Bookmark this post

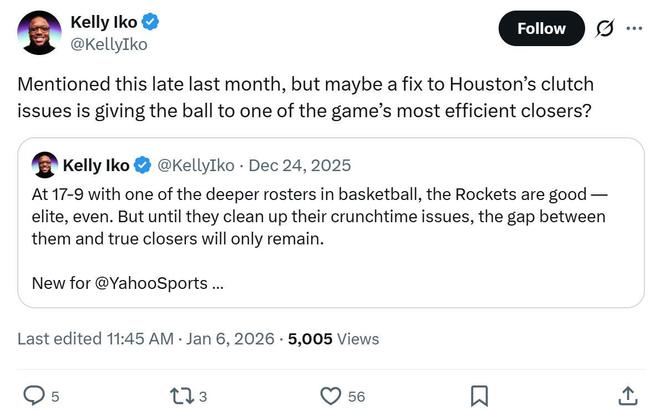(479, 396)
